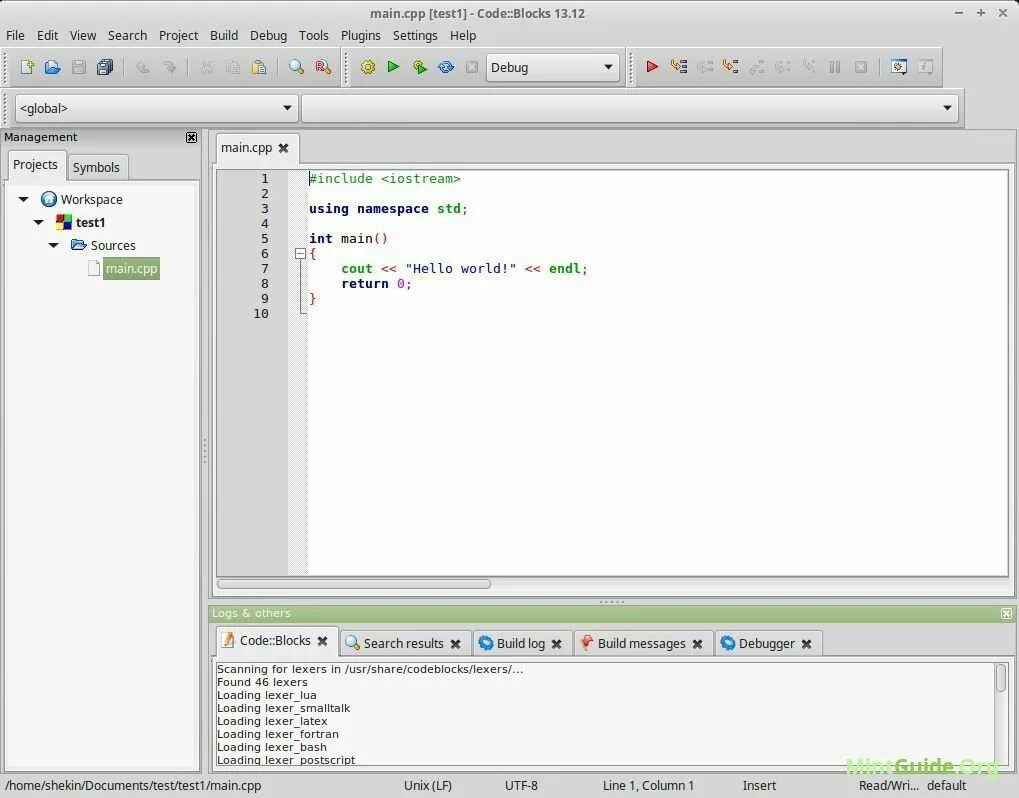The image size is (1019, 798).
Task: Open the View menu
Action: 83,36
